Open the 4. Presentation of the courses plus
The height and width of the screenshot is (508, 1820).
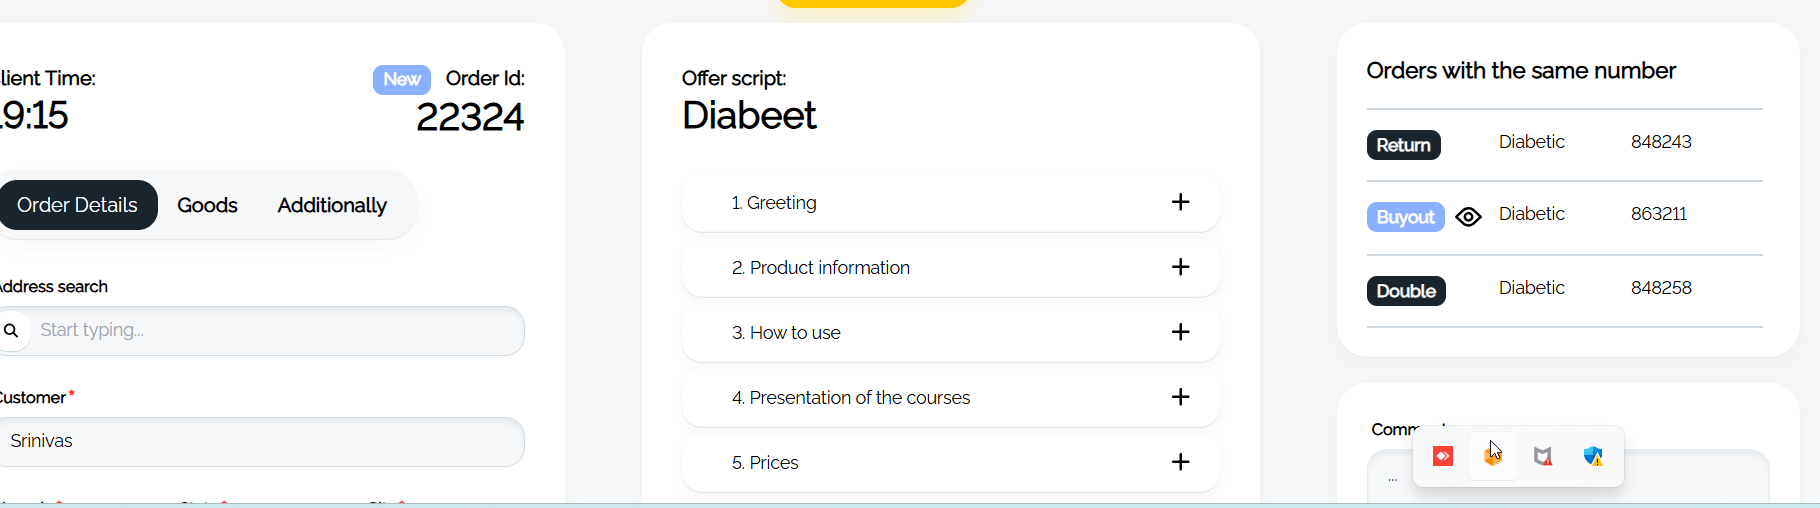coord(1180,397)
